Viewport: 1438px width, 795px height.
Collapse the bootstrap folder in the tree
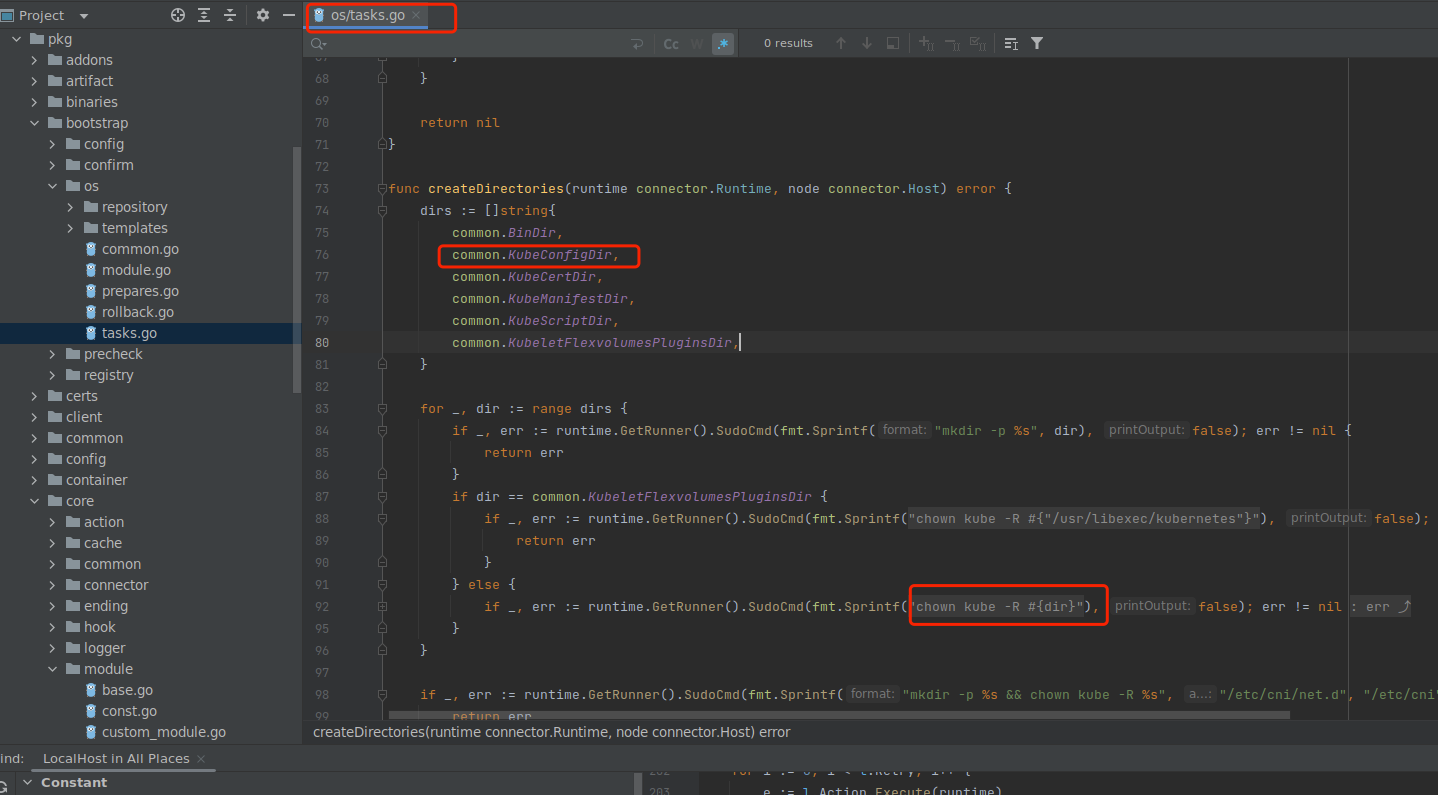click(33, 122)
